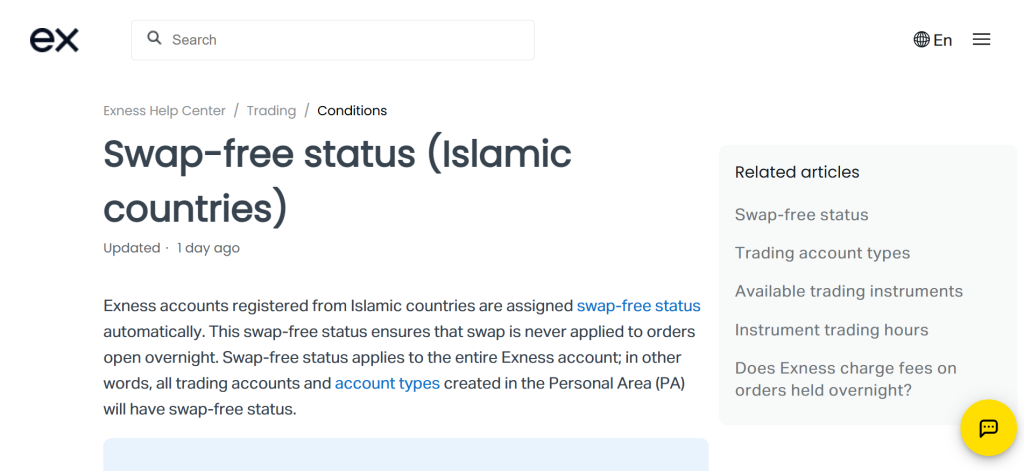Open the yellow live chat button
The height and width of the screenshot is (471, 1024).
click(989, 428)
